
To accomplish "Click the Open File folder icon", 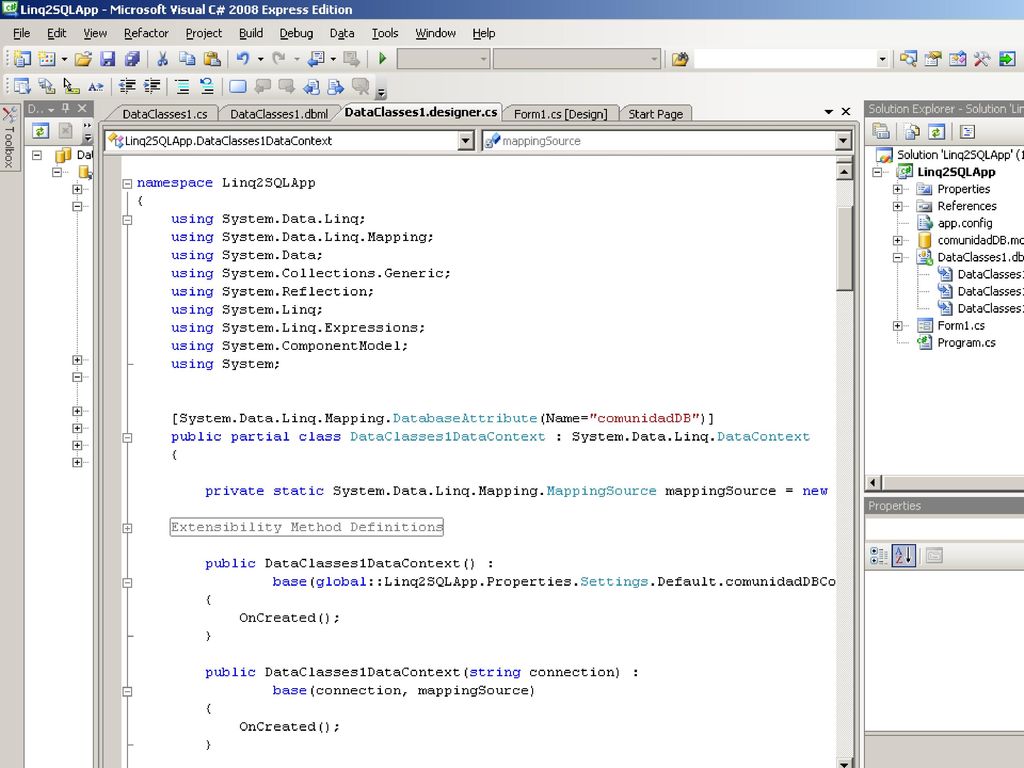I will [83, 59].
